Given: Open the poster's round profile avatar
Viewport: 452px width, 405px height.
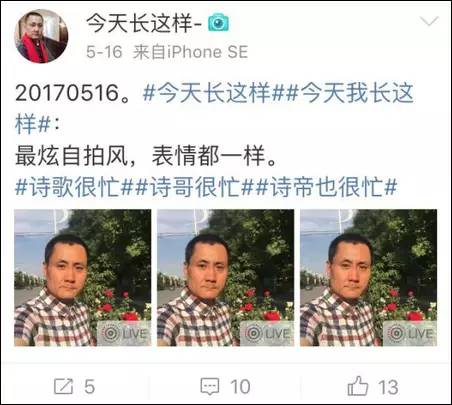Looking at the screenshot, I should click(41, 36).
